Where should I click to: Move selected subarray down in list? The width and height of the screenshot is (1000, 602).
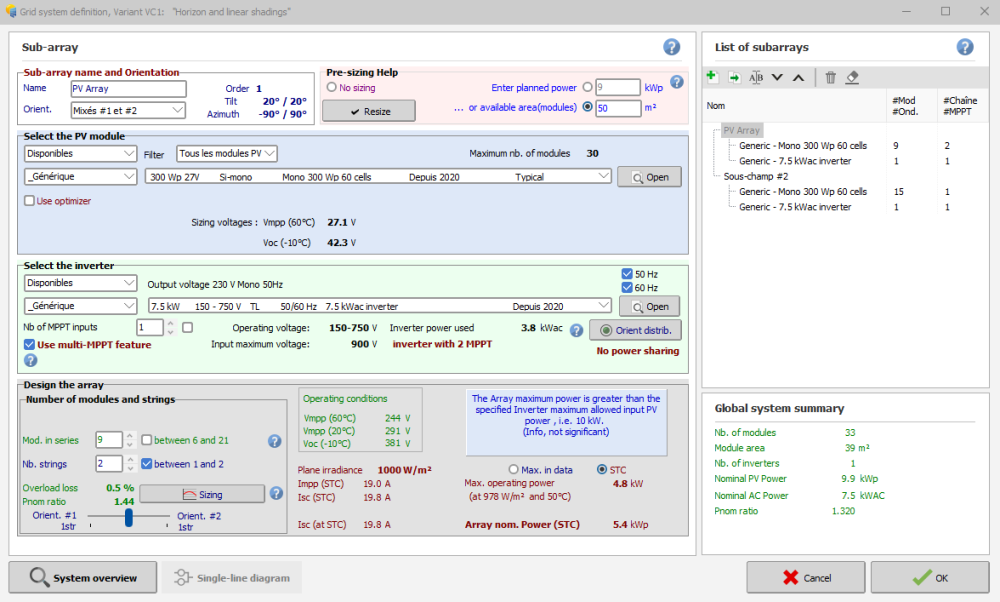pos(777,77)
